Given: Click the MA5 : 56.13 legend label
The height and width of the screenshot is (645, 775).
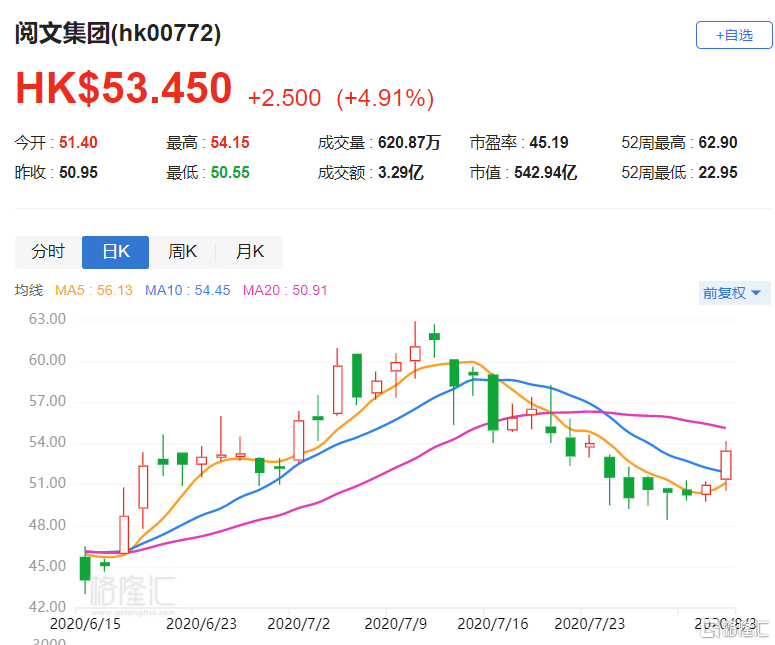Looking at the screenshot, I should [94, 290].
